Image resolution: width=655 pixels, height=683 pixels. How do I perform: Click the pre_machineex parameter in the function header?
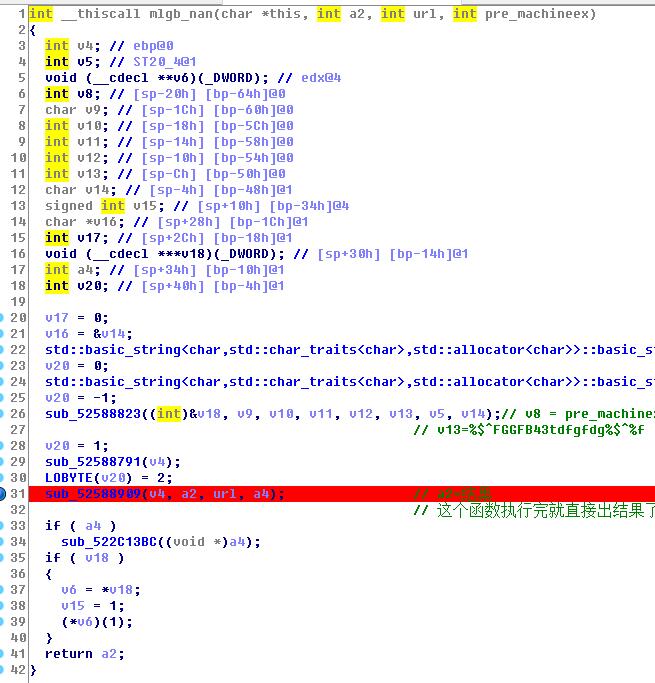click(536, 14)
